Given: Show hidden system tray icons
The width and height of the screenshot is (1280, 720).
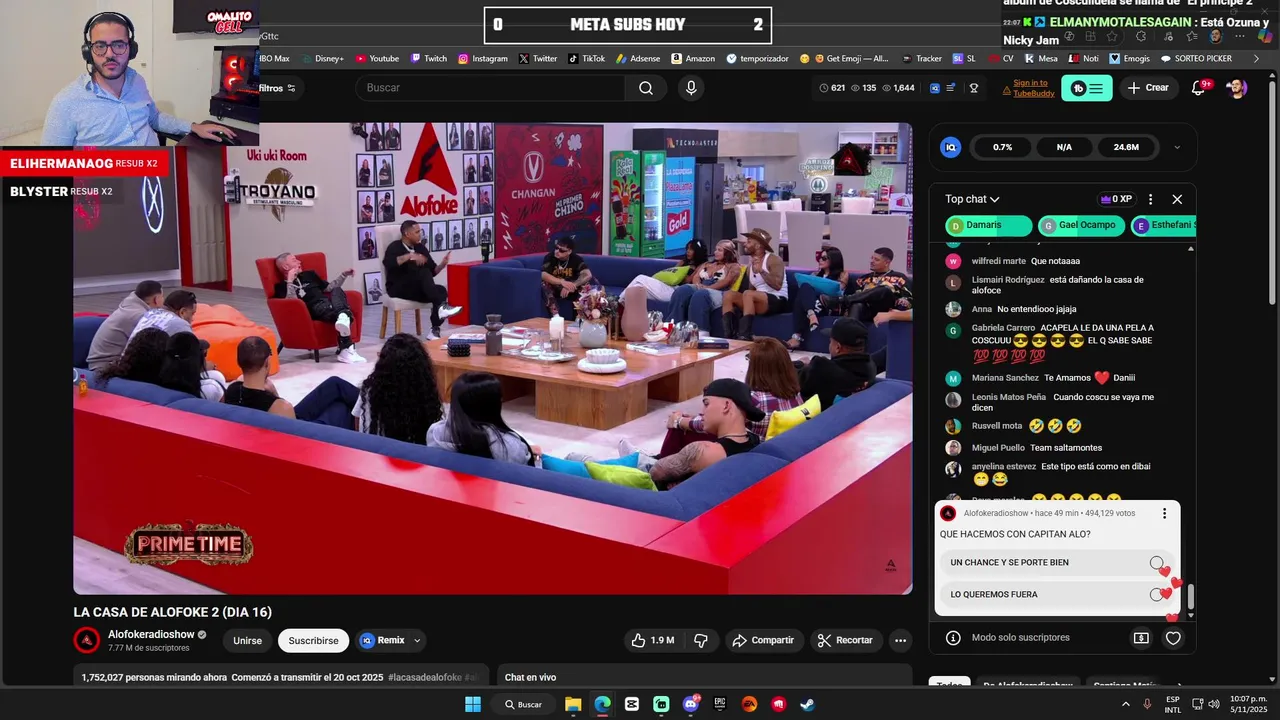Looking at the screenshot, I should click(1127, 704).
